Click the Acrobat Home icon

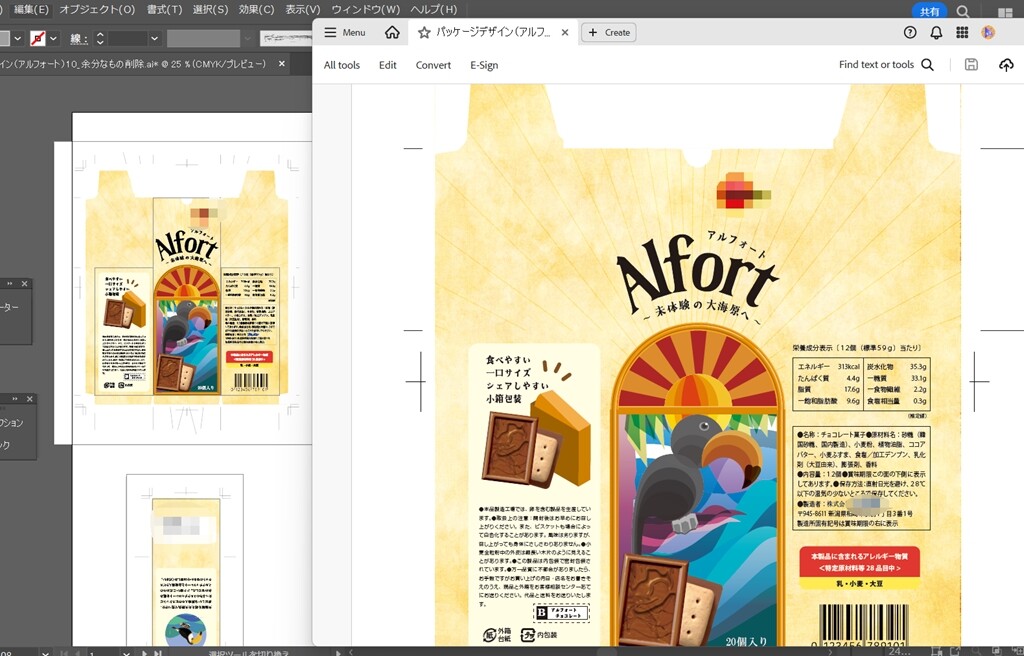392,32
